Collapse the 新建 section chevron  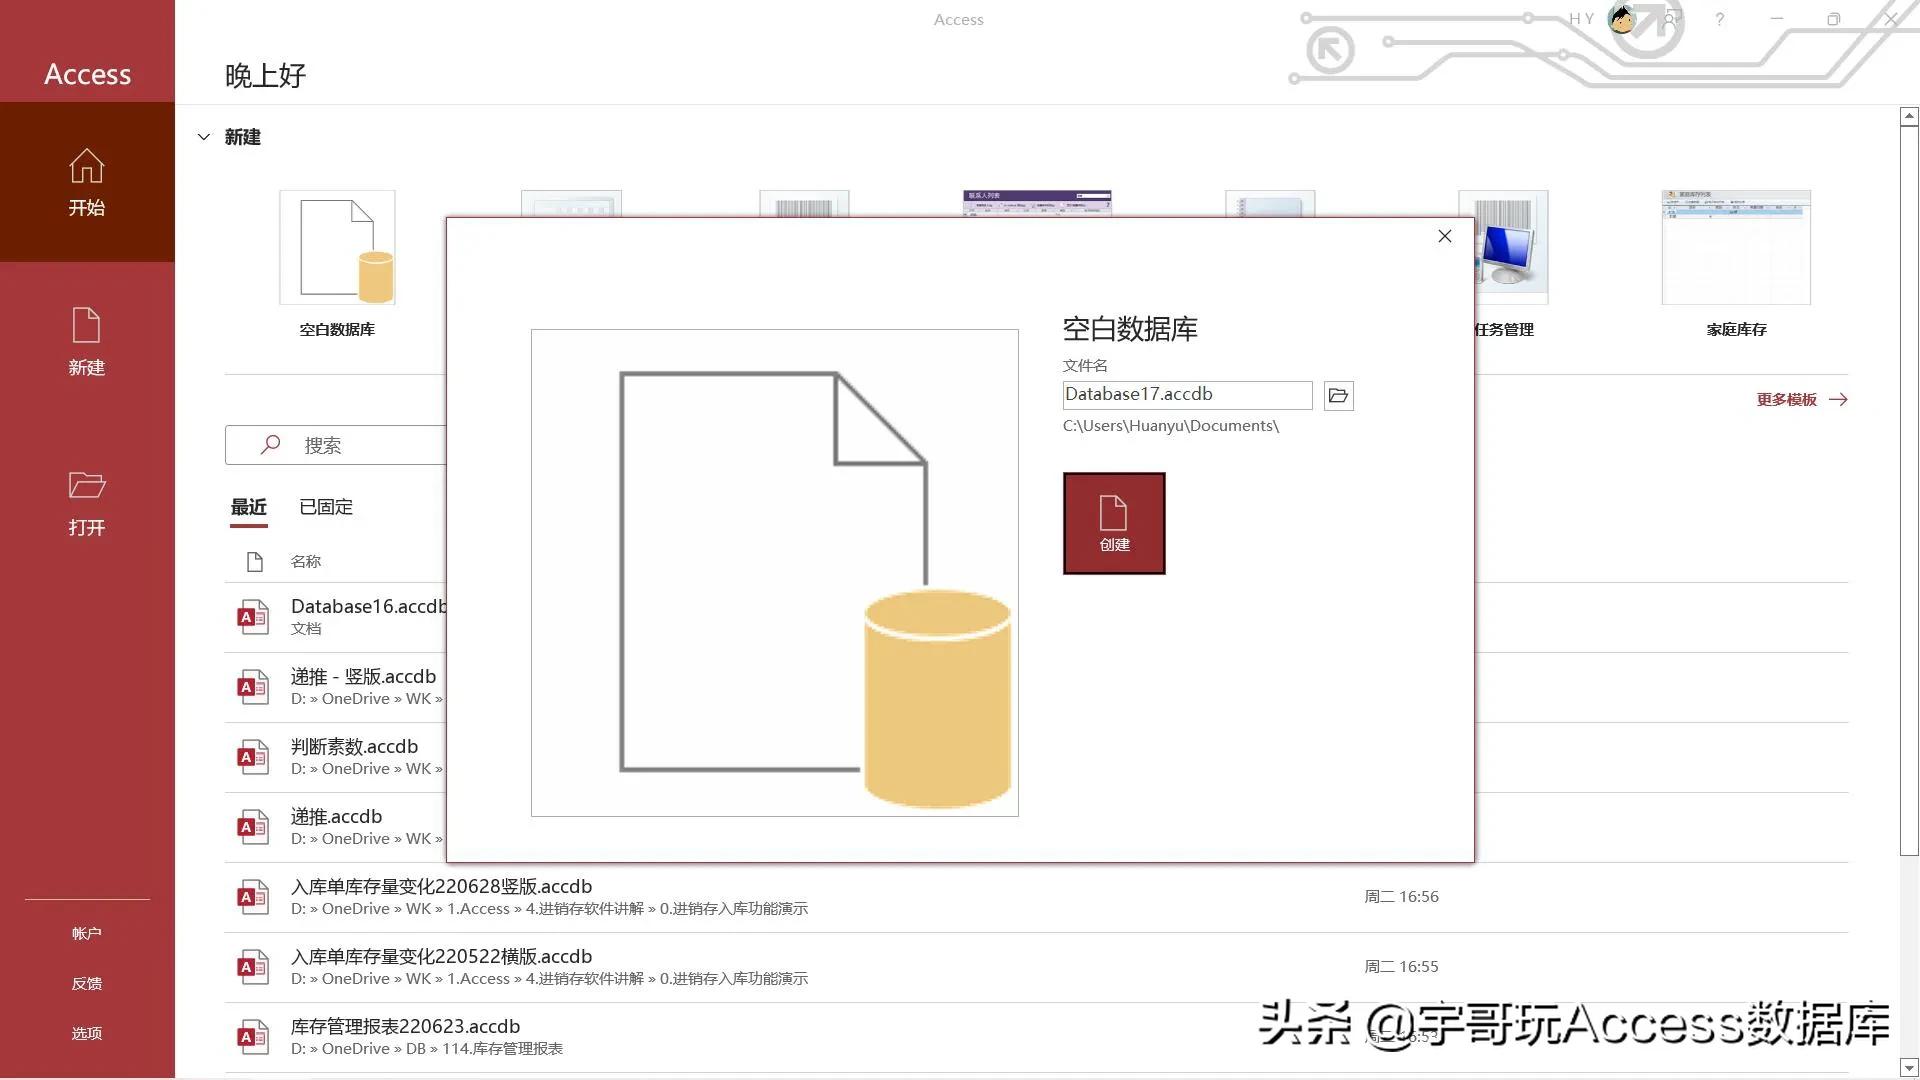(x=204, y=137)
